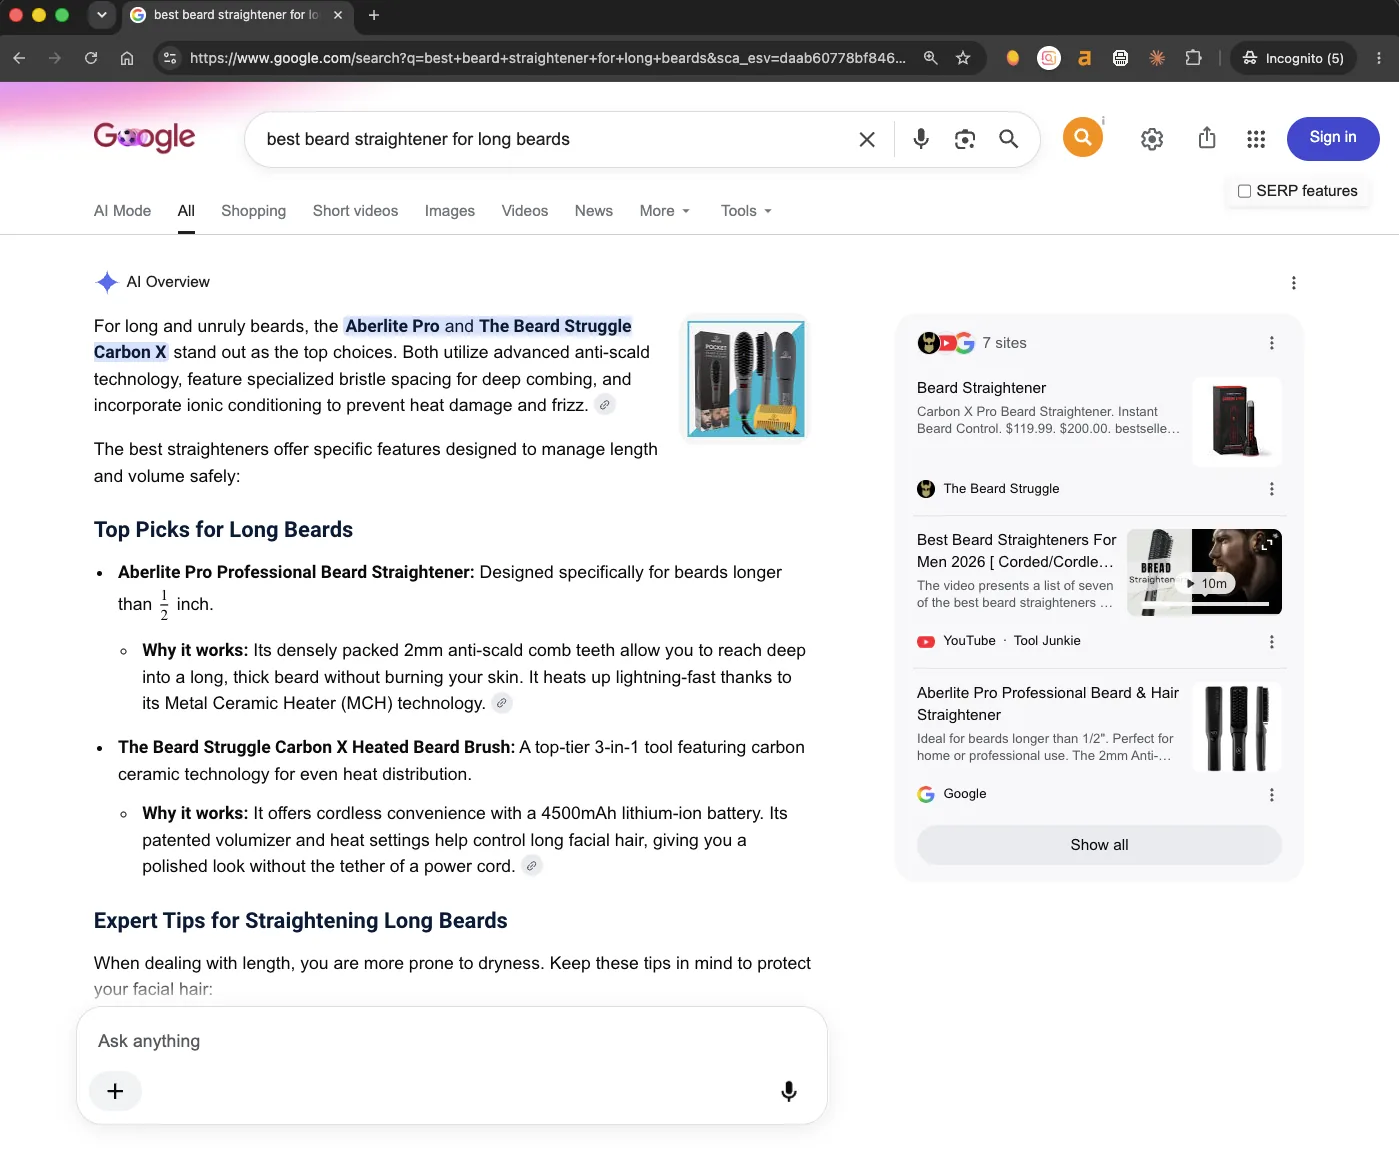Switch to Shopping tab
The image size is (1399, 1151).
point(253,211)
